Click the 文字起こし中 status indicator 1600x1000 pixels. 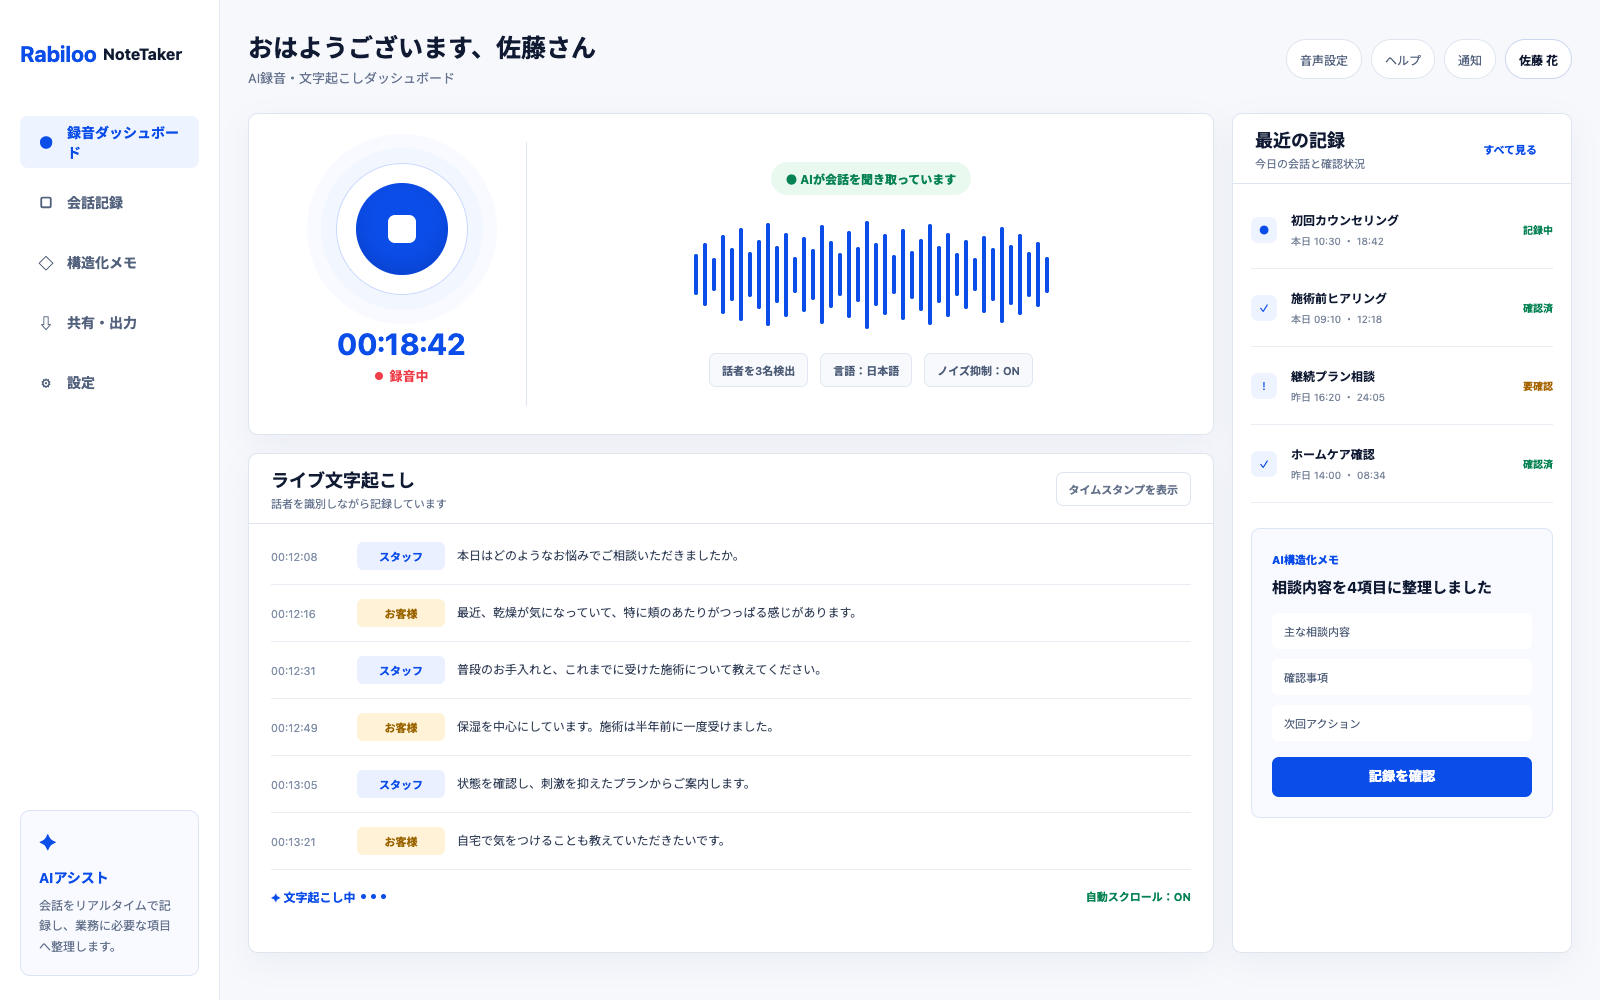329,897
